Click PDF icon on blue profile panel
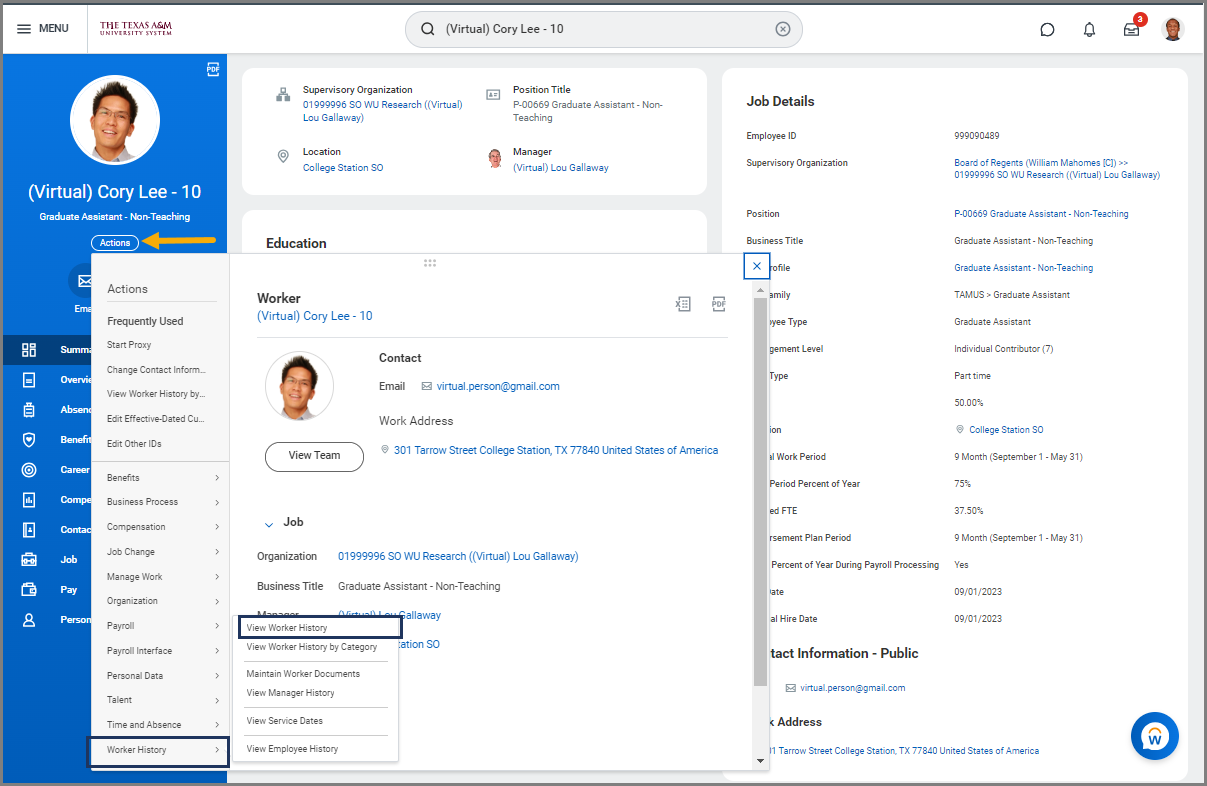 click(212, 69)
